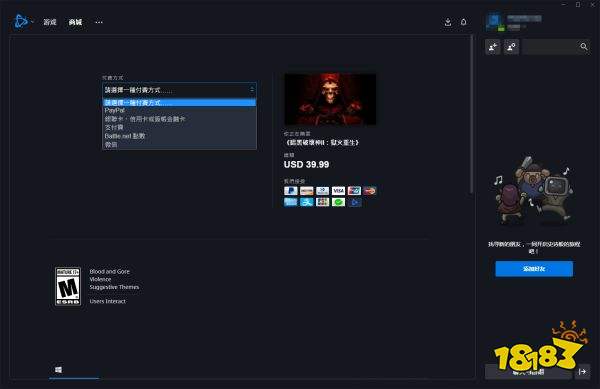The width and height of the screenshot is (600, 389).
Task: Click the Violence descriptor text
Action: (x=100, y=279)
